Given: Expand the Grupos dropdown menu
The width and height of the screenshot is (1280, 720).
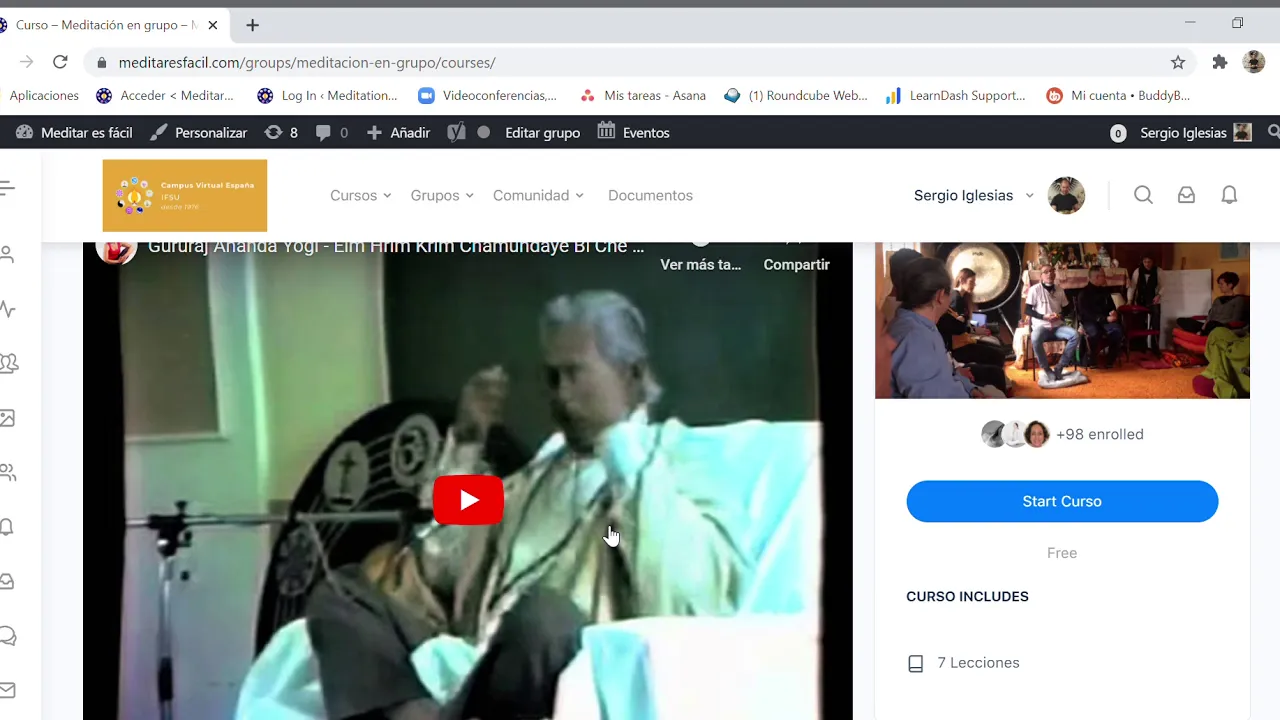Looking at the screenshot, I should [442, 195].
